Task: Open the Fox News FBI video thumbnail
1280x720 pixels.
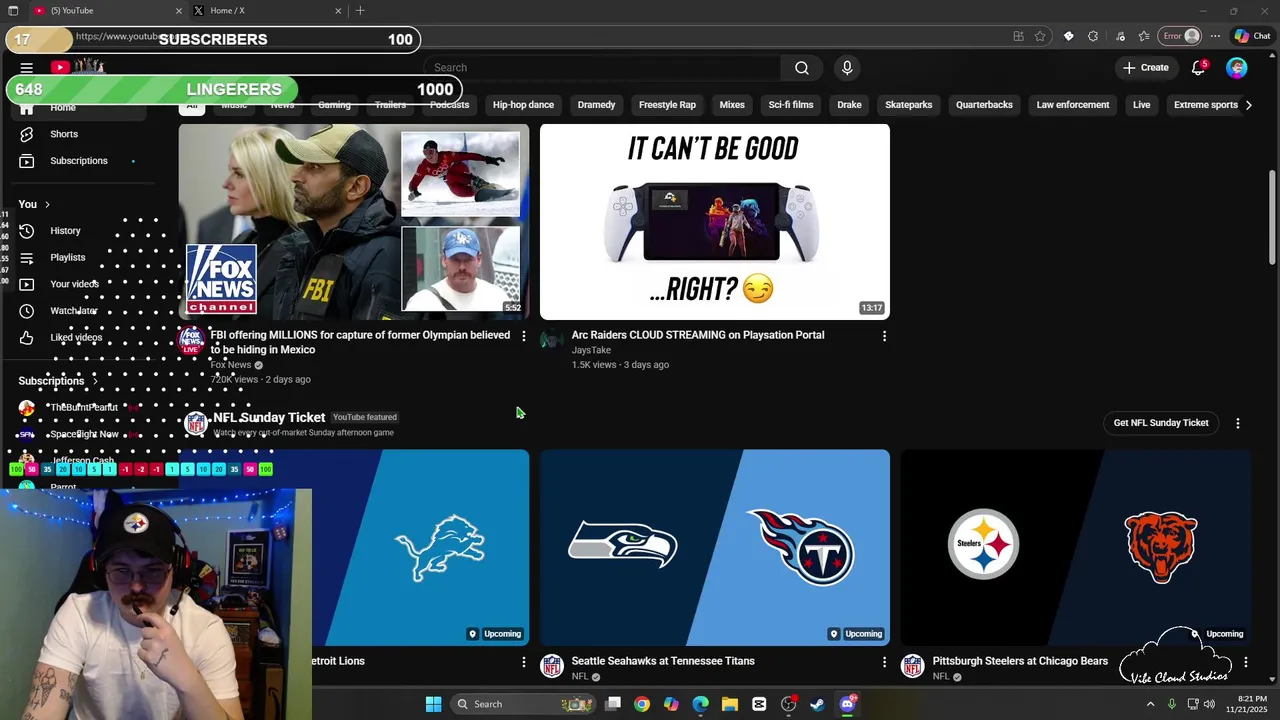Action: pyautogui.click(x=354, y=222)
